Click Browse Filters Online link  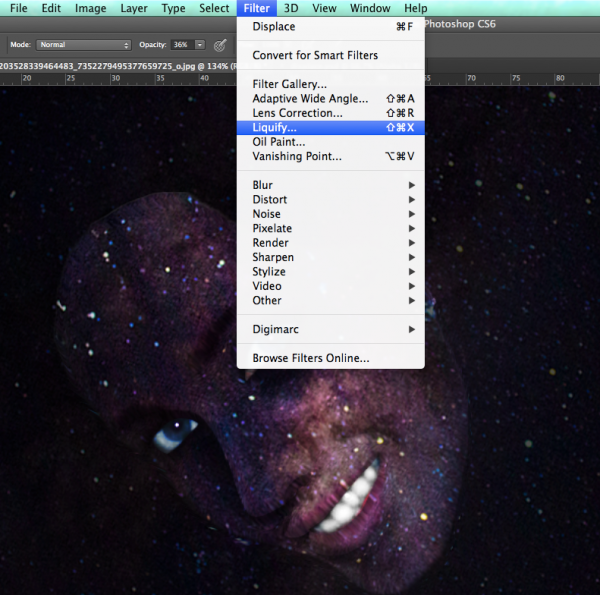pos(311,358)
